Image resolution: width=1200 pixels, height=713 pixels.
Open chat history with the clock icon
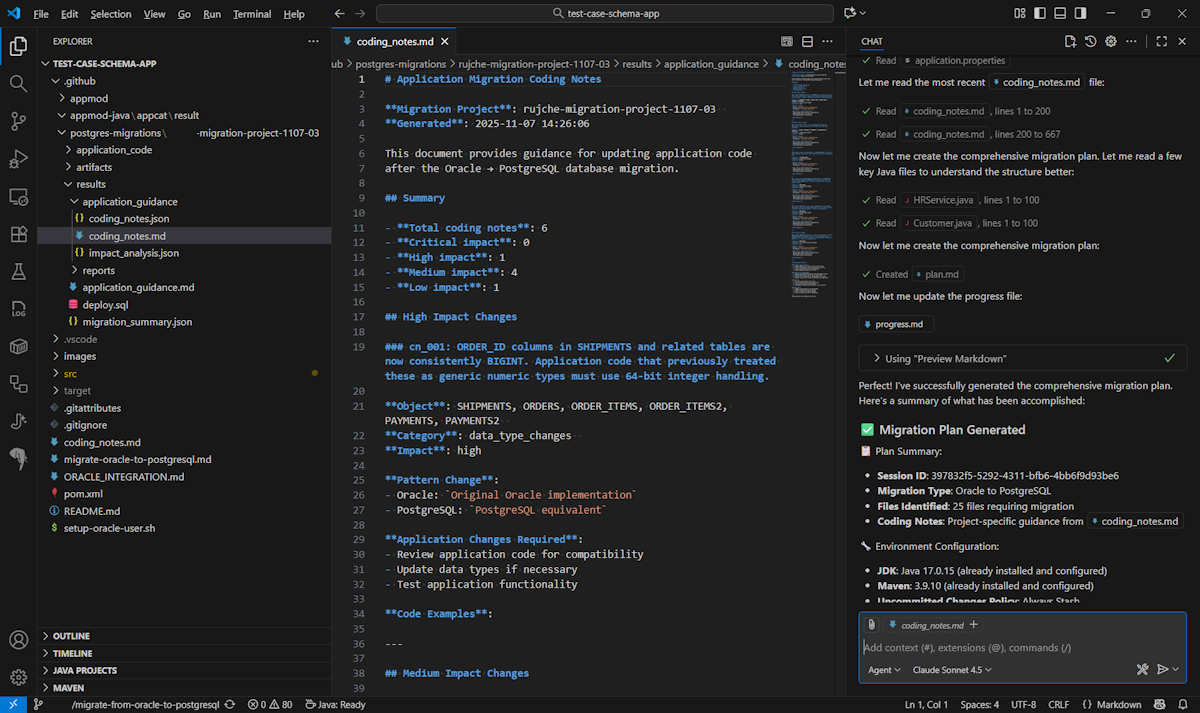point(1090,41)
